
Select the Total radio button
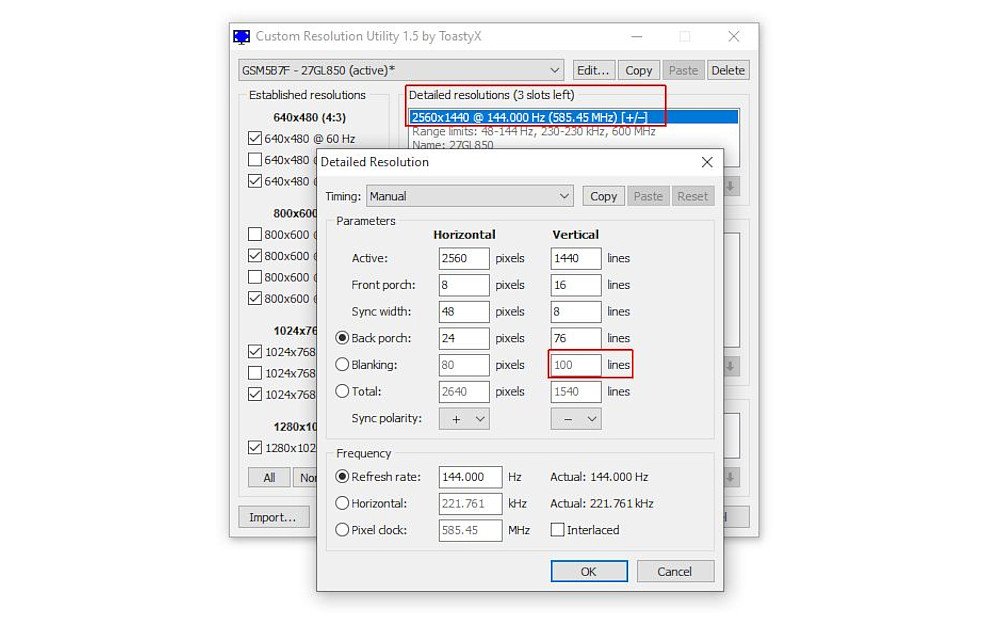pyautogui.click(x=343, y=392)
